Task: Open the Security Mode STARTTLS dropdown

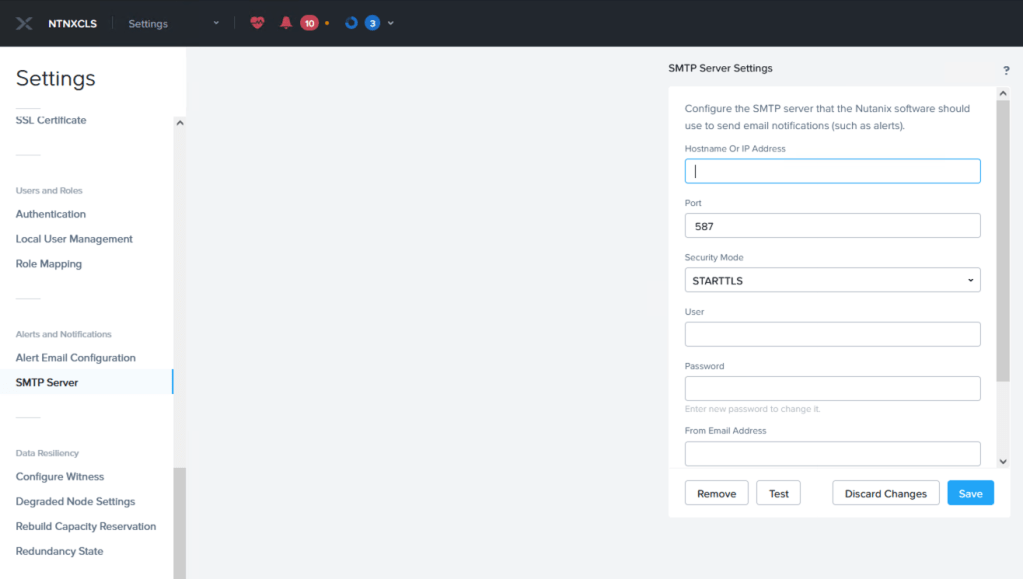Action: tap(832, 280)
